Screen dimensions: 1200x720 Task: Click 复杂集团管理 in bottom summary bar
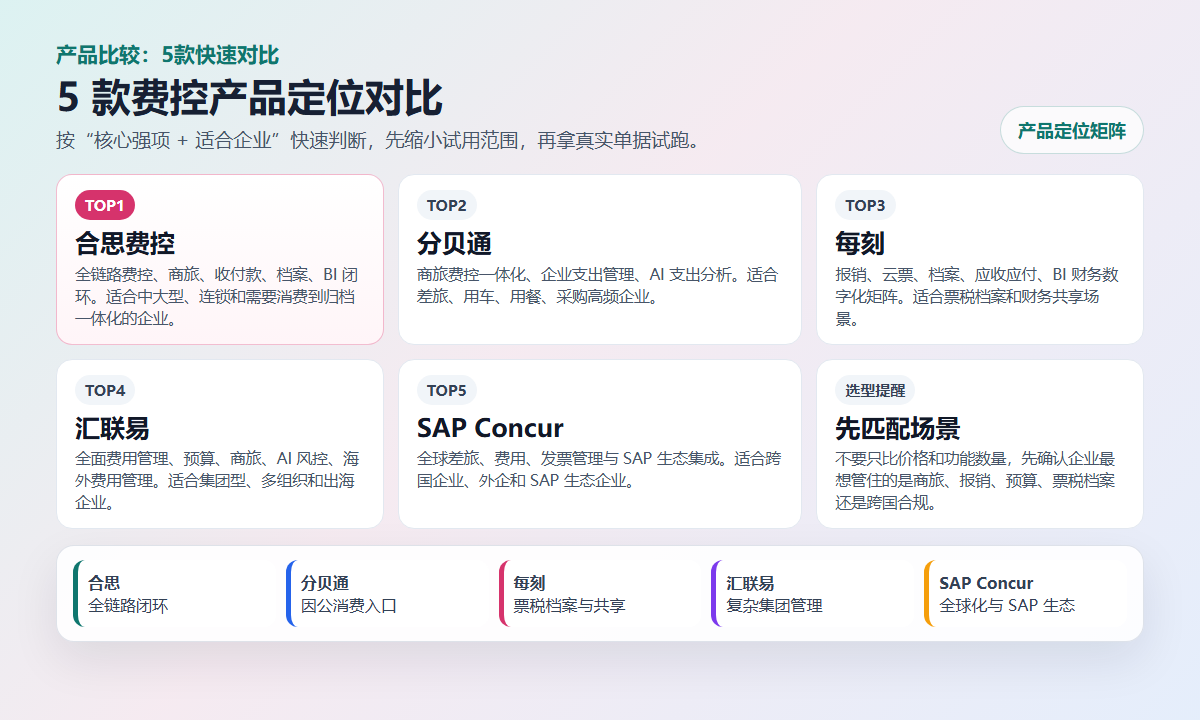(775, 605)
